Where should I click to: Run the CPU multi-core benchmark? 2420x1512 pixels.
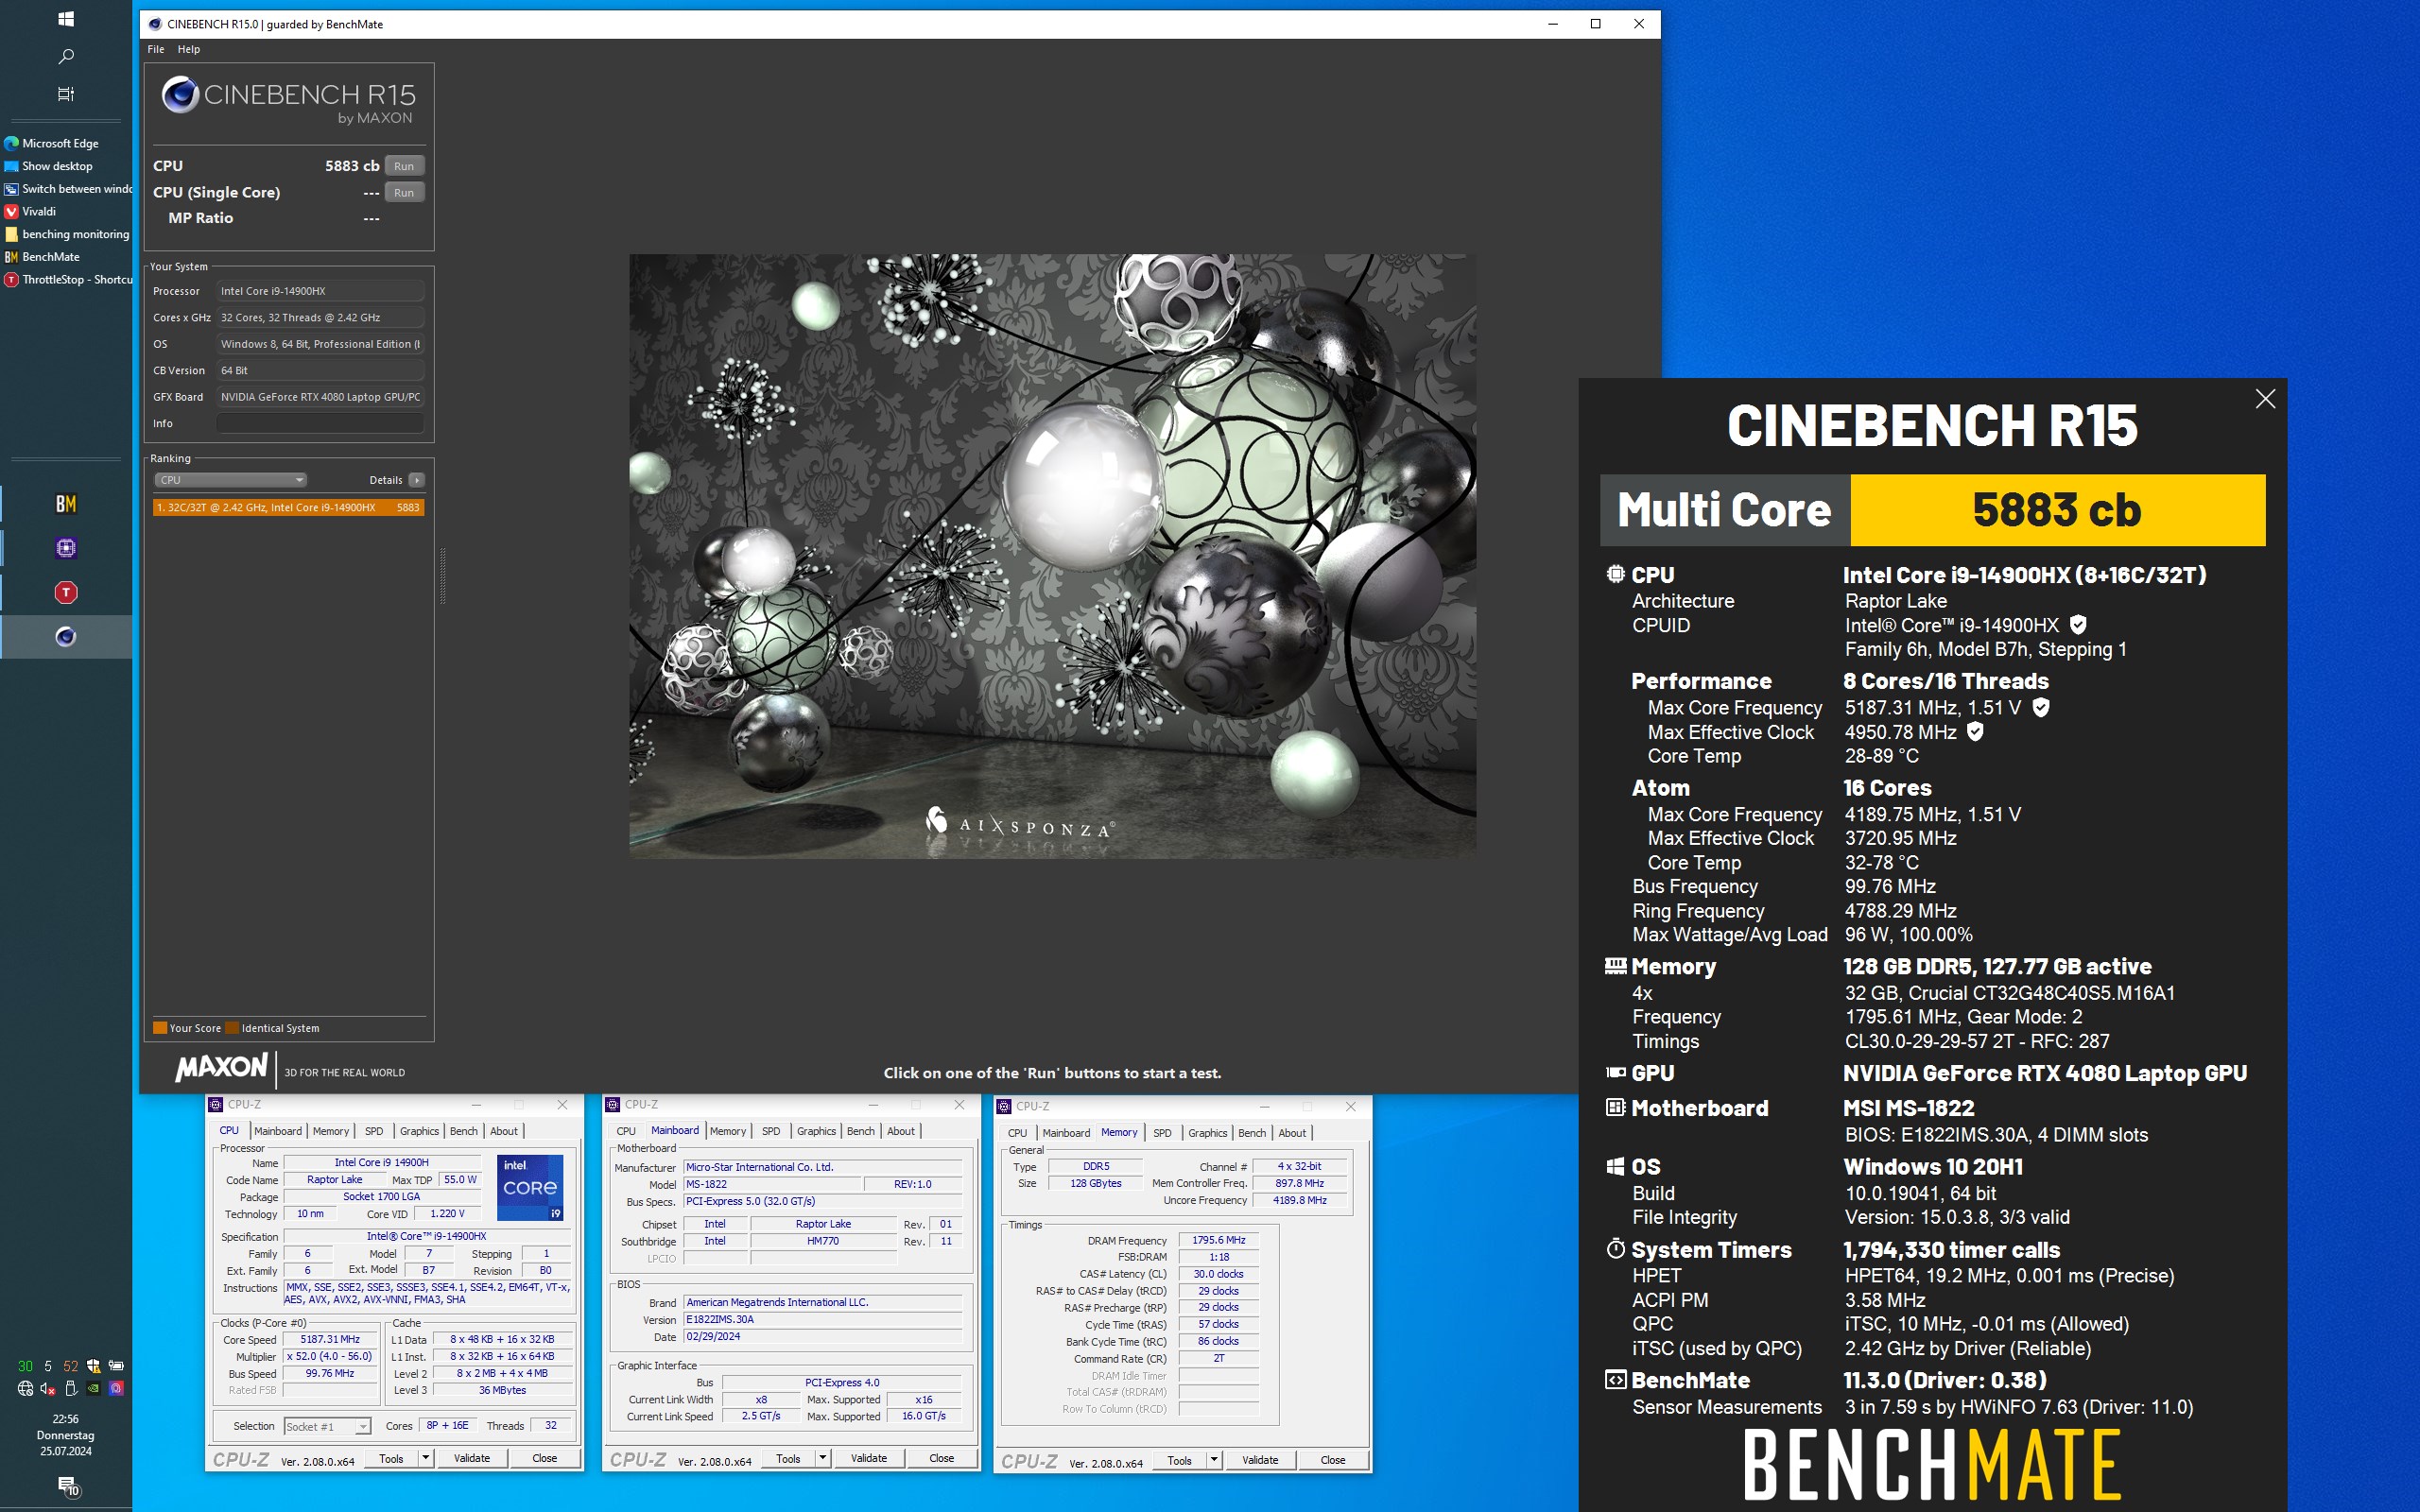click(x=404, y=166)
